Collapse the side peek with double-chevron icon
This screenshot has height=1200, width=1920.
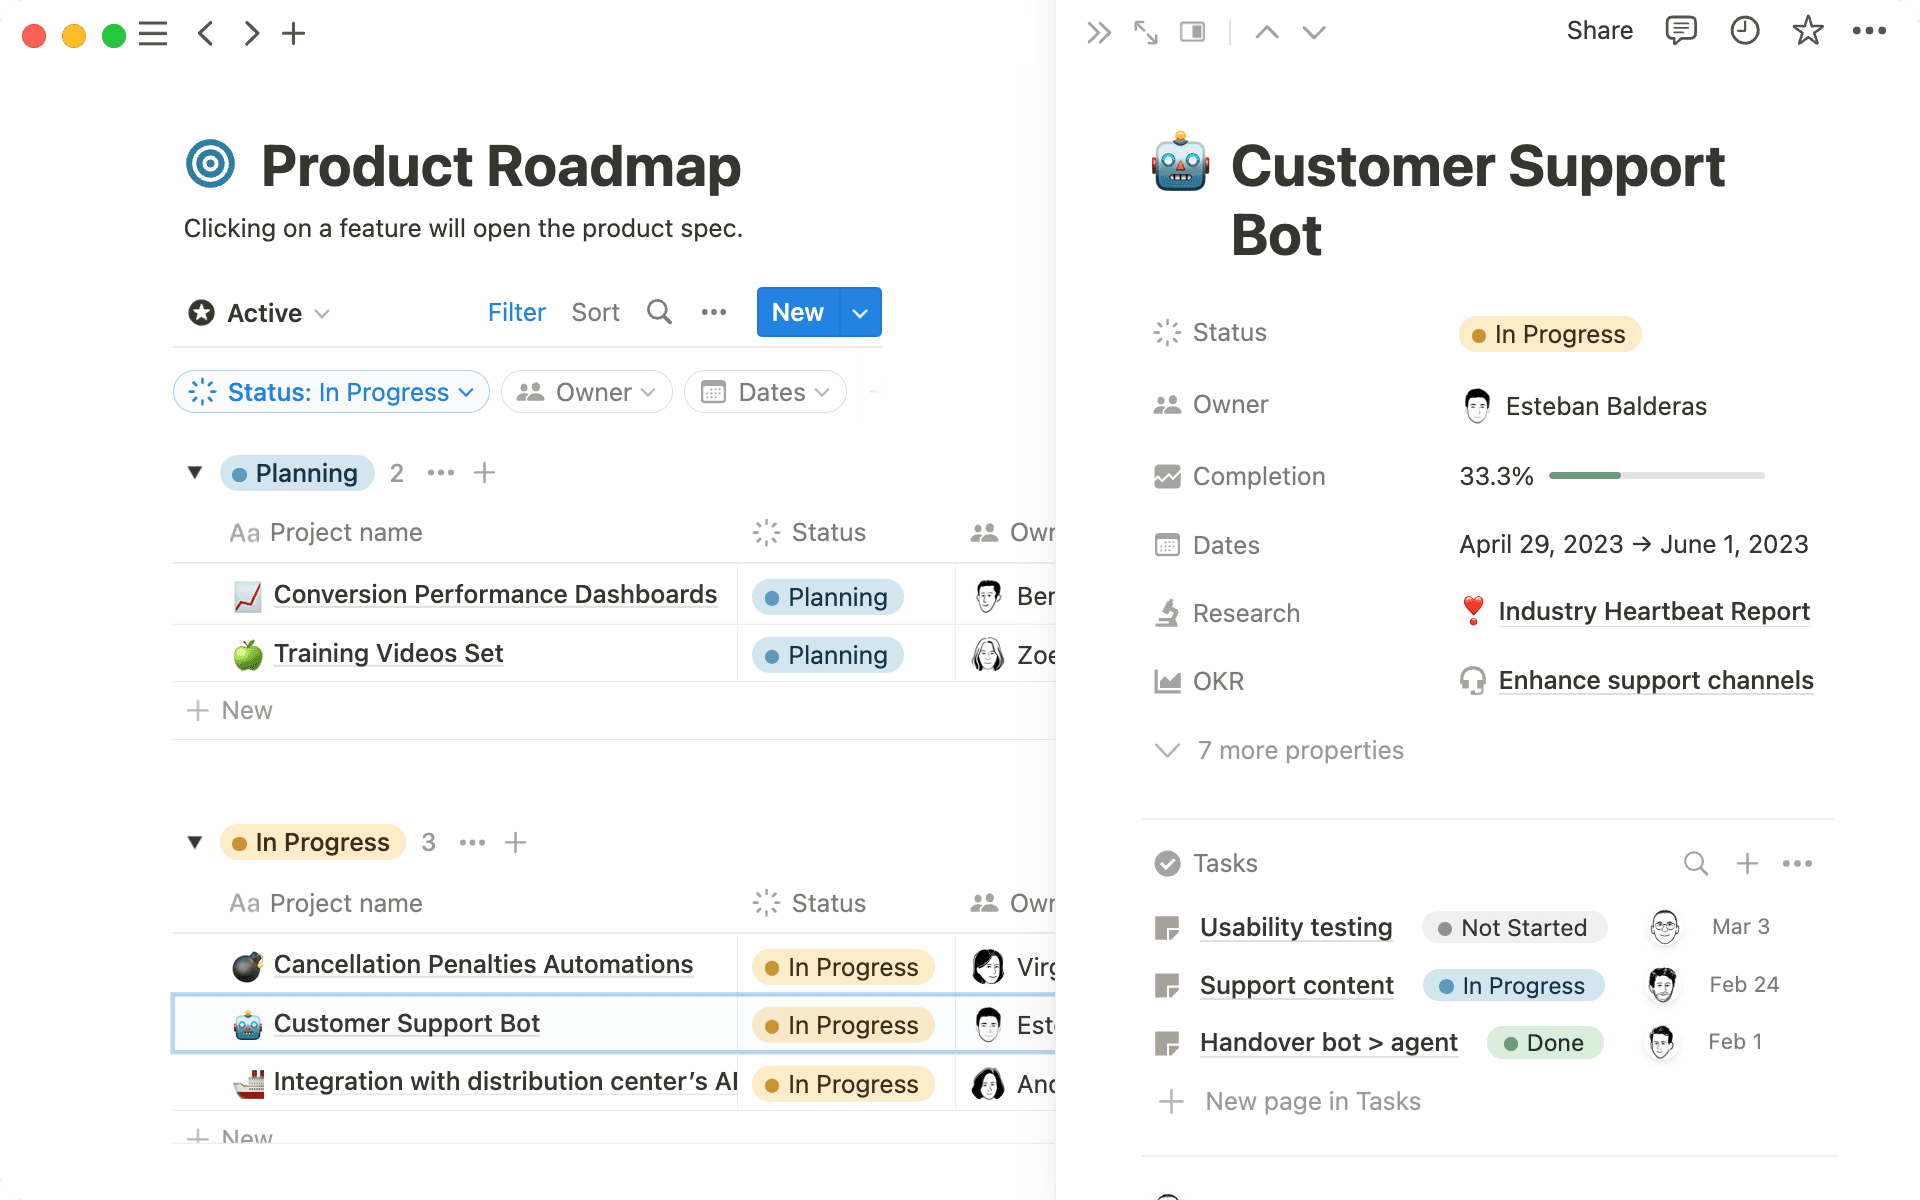pos(1099,31)
